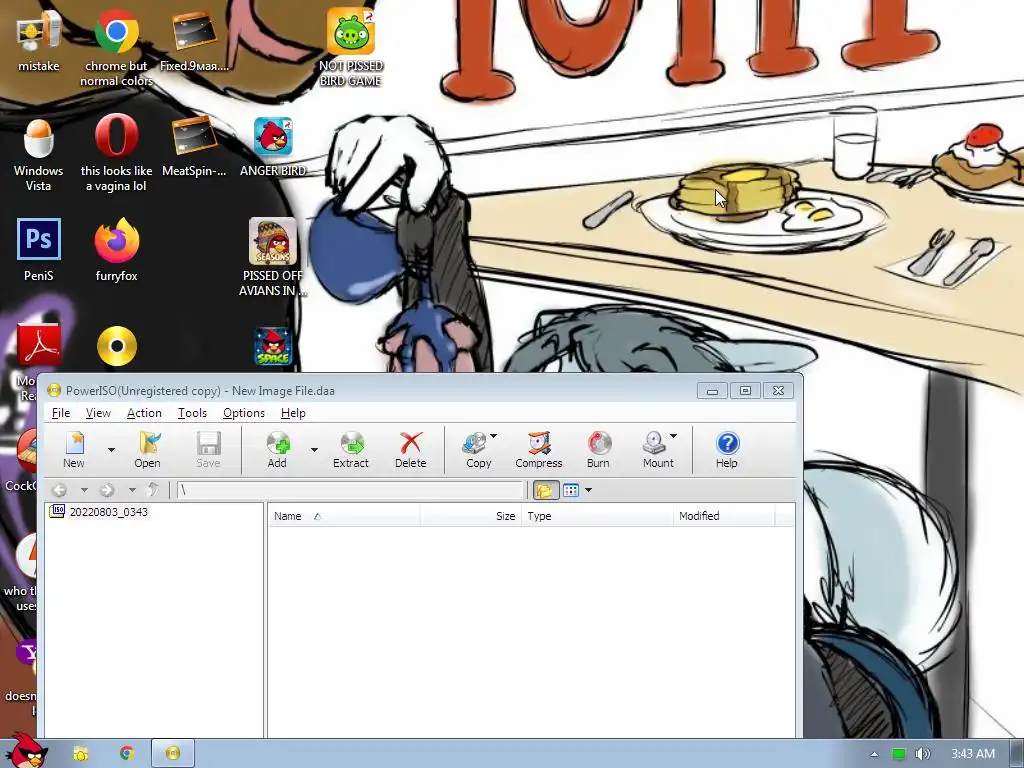
Task: Sort by the Modified column header
Action: tap(724, 516)
